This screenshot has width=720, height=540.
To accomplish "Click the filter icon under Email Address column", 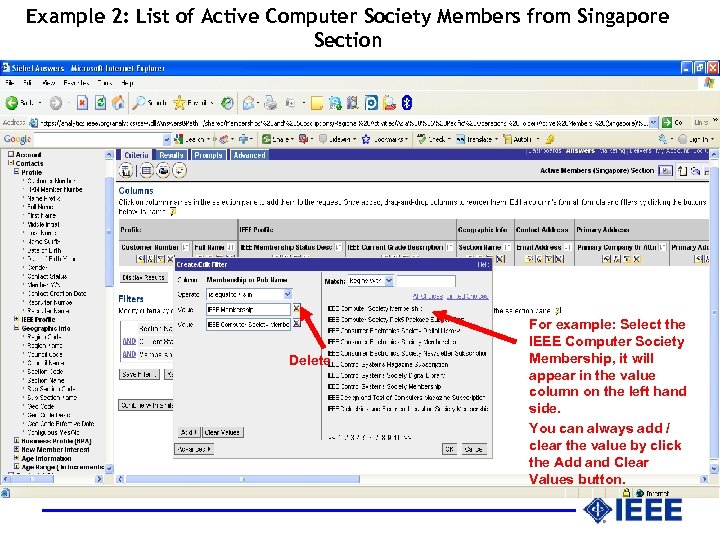I will 549,259.
